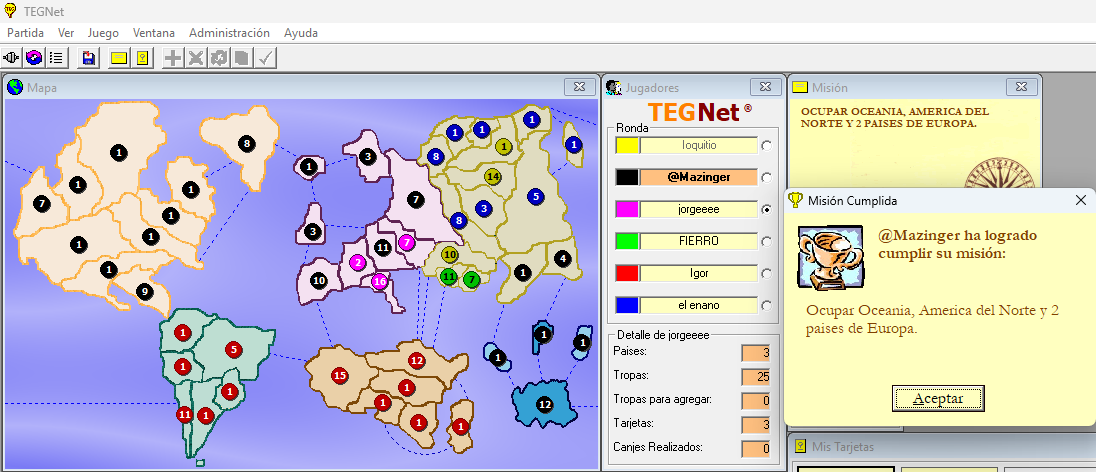Select the green 11 token
The height and width of the screenshot is (472, 1096).
pyautogui.click(x=449, y=277)
